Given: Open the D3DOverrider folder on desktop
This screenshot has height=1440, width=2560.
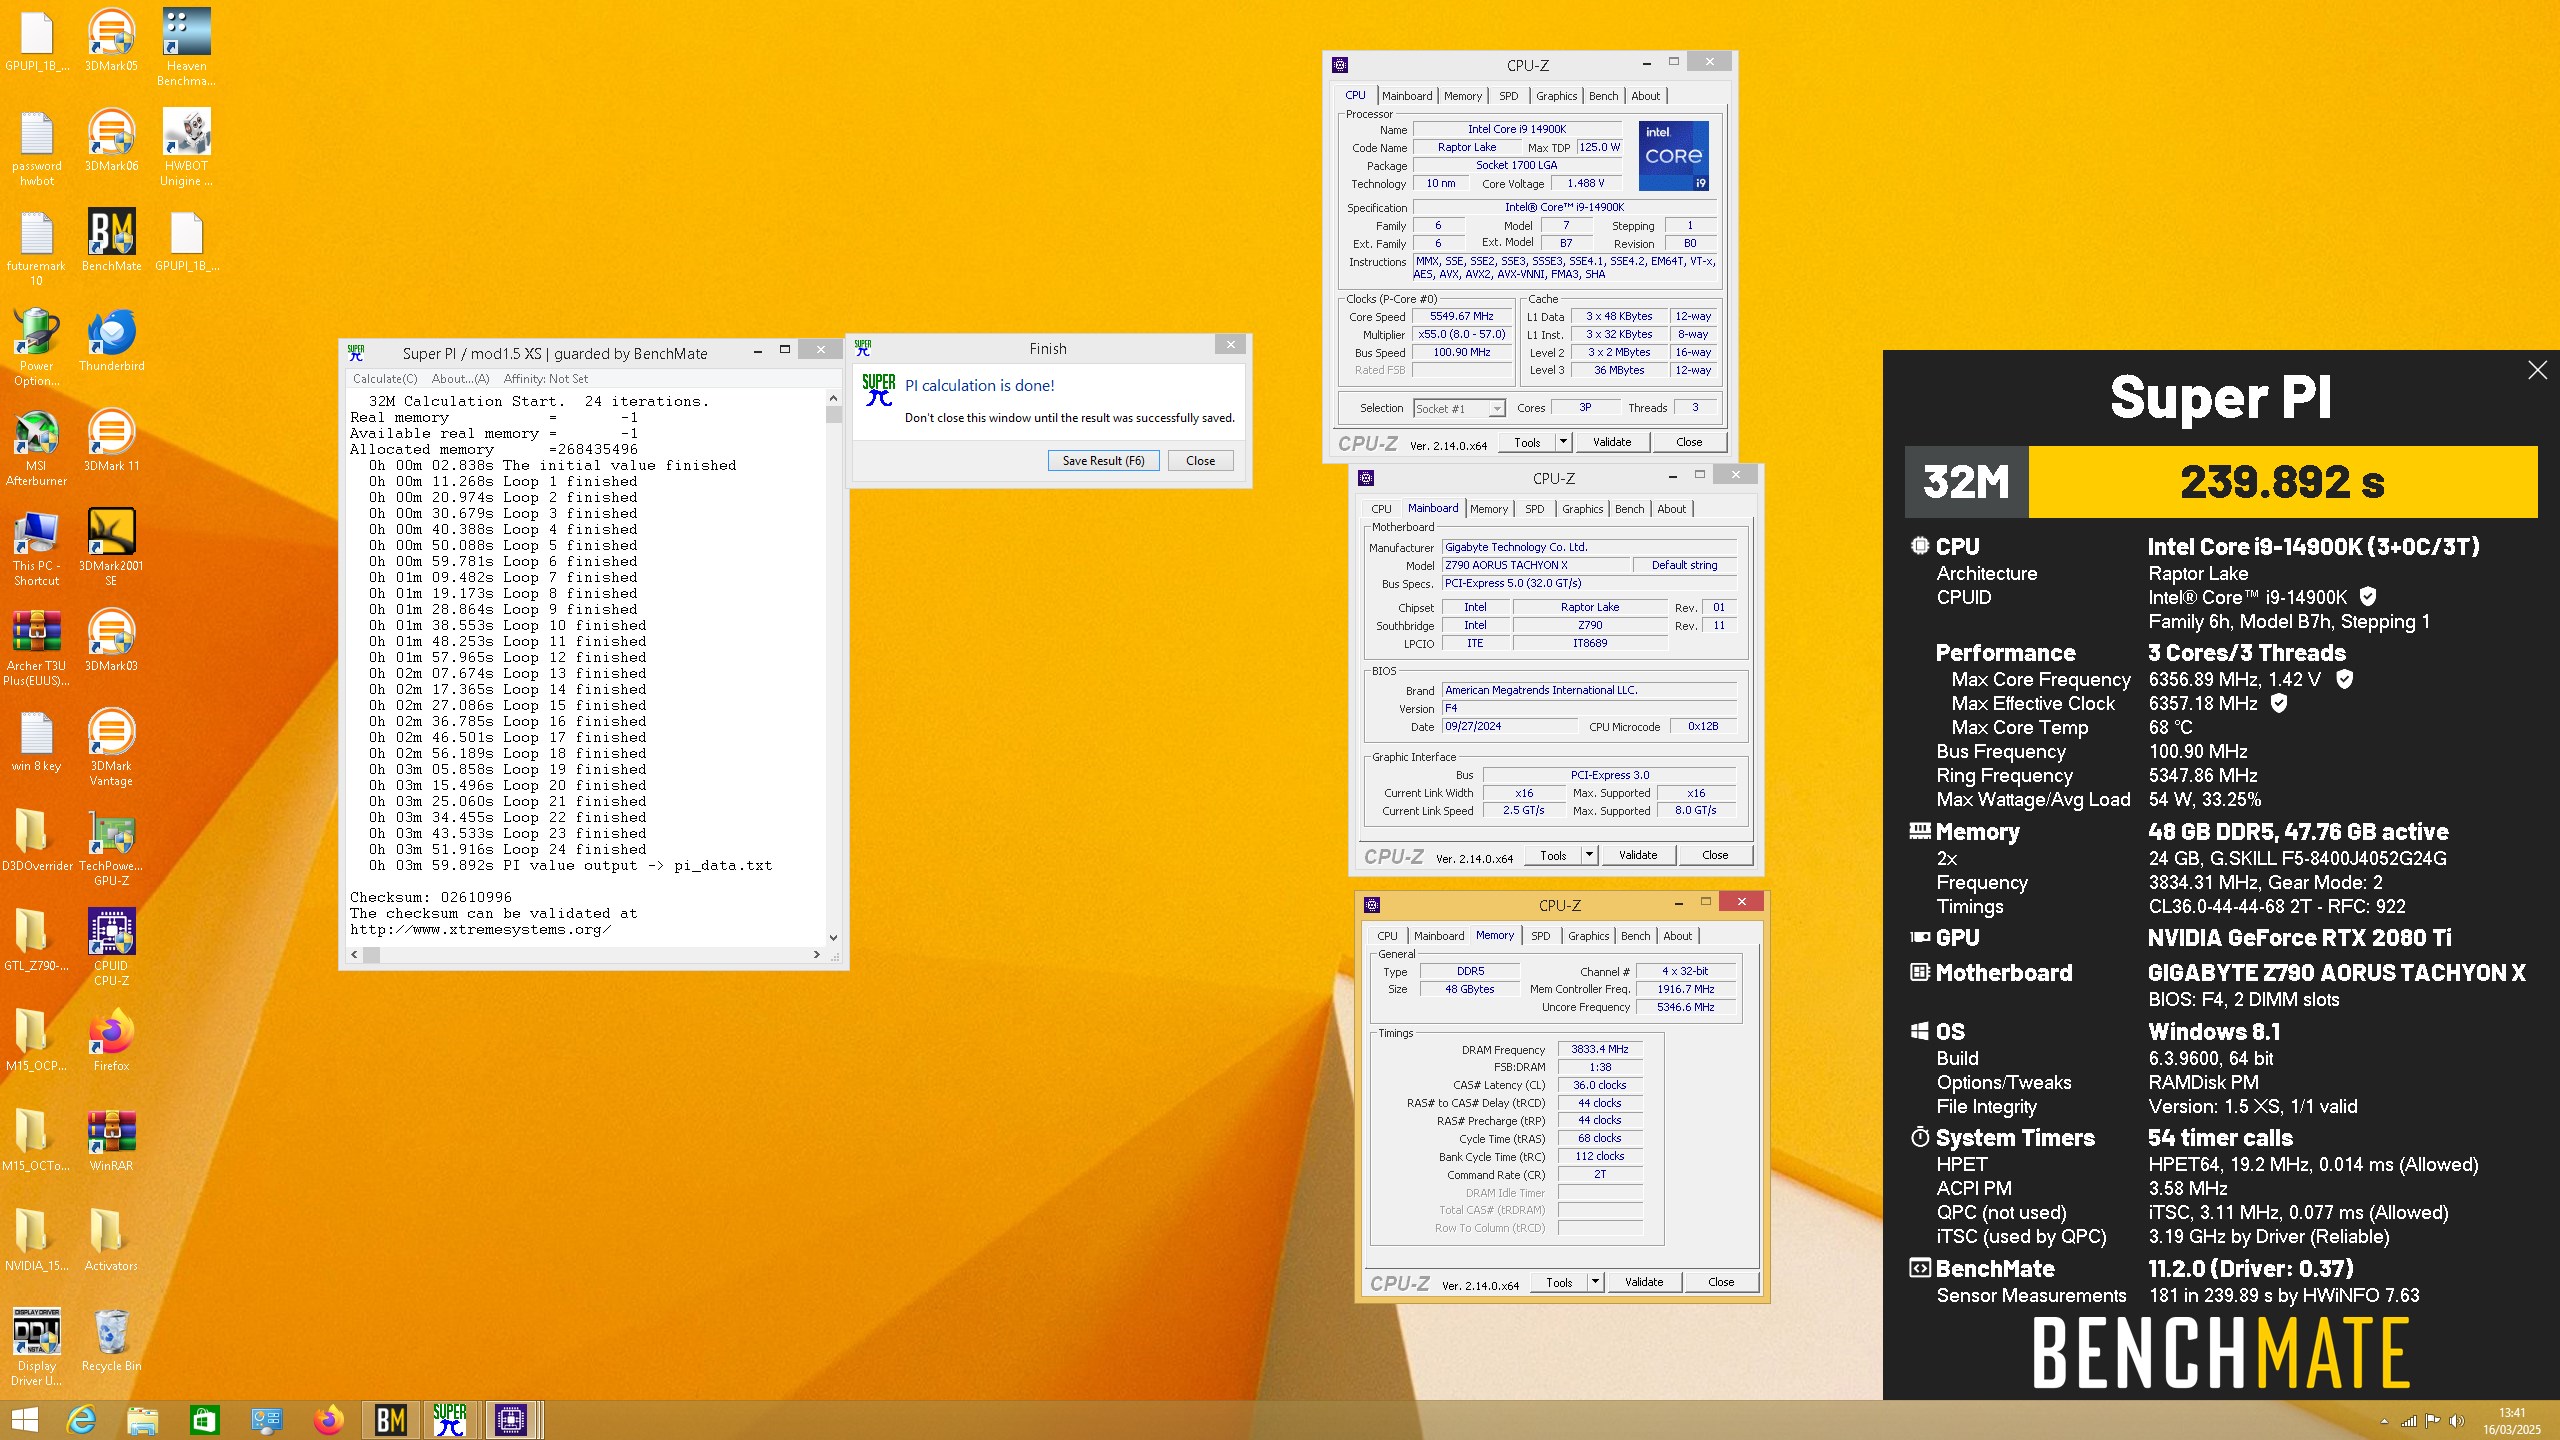Looking at the screenshot, I should pos(36,840).
